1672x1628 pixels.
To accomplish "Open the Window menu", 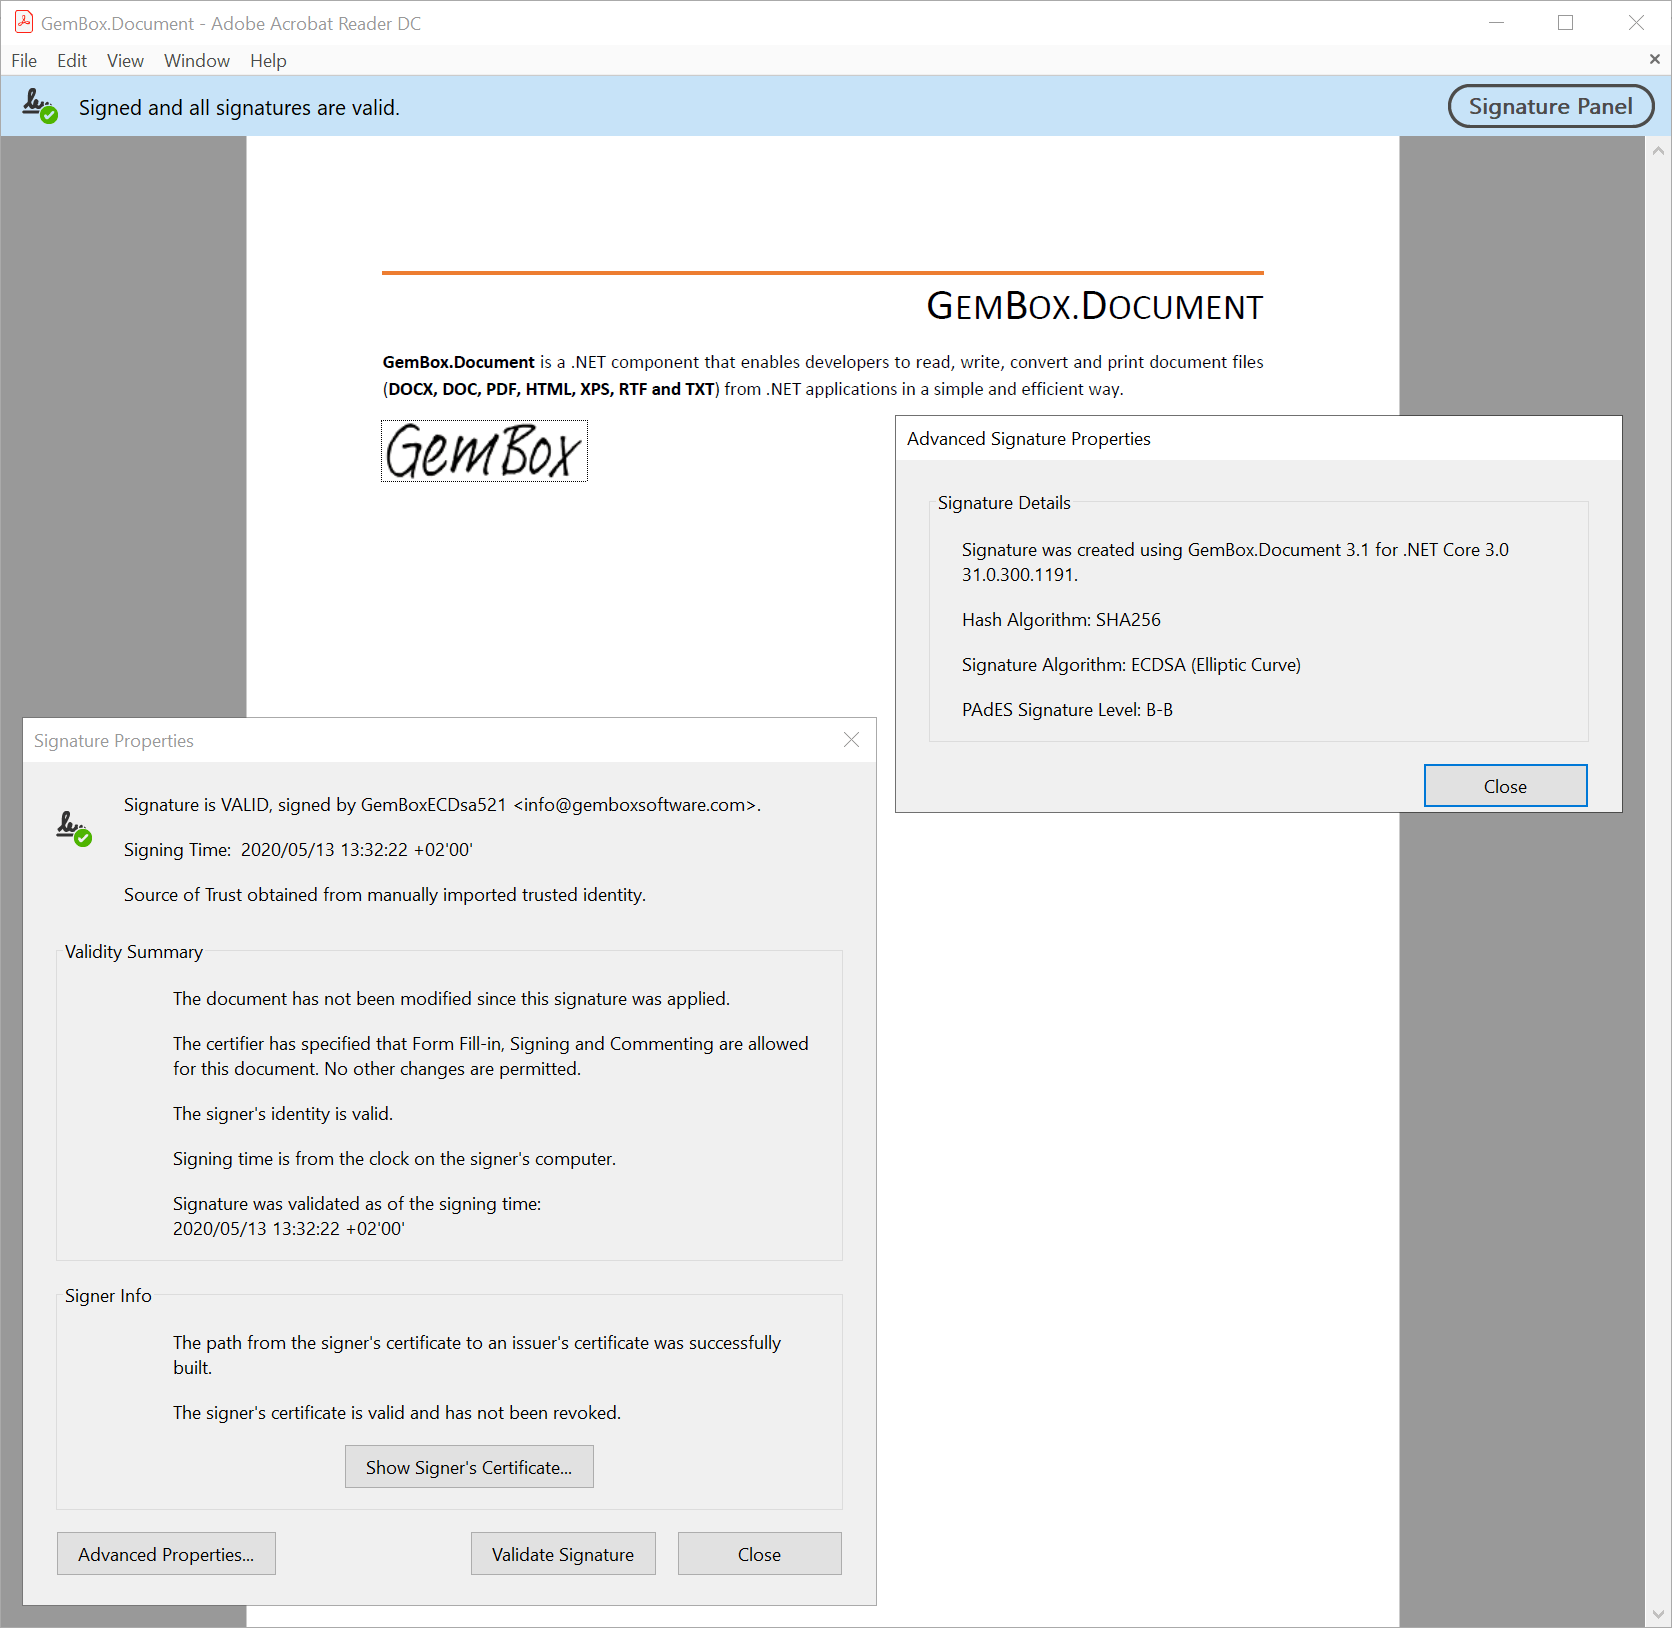I will 197,61.
